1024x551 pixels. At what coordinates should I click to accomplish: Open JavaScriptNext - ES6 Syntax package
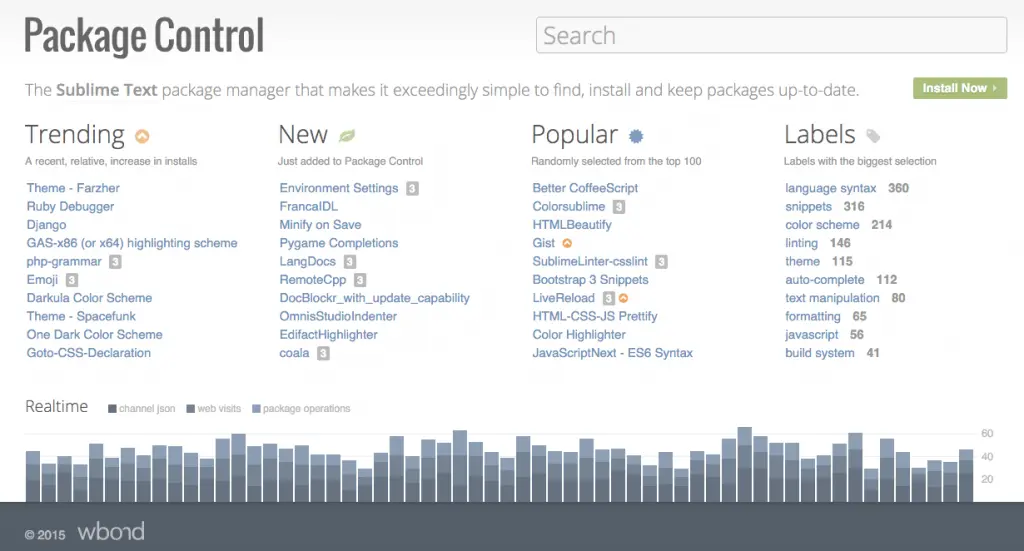click(613, 353)
